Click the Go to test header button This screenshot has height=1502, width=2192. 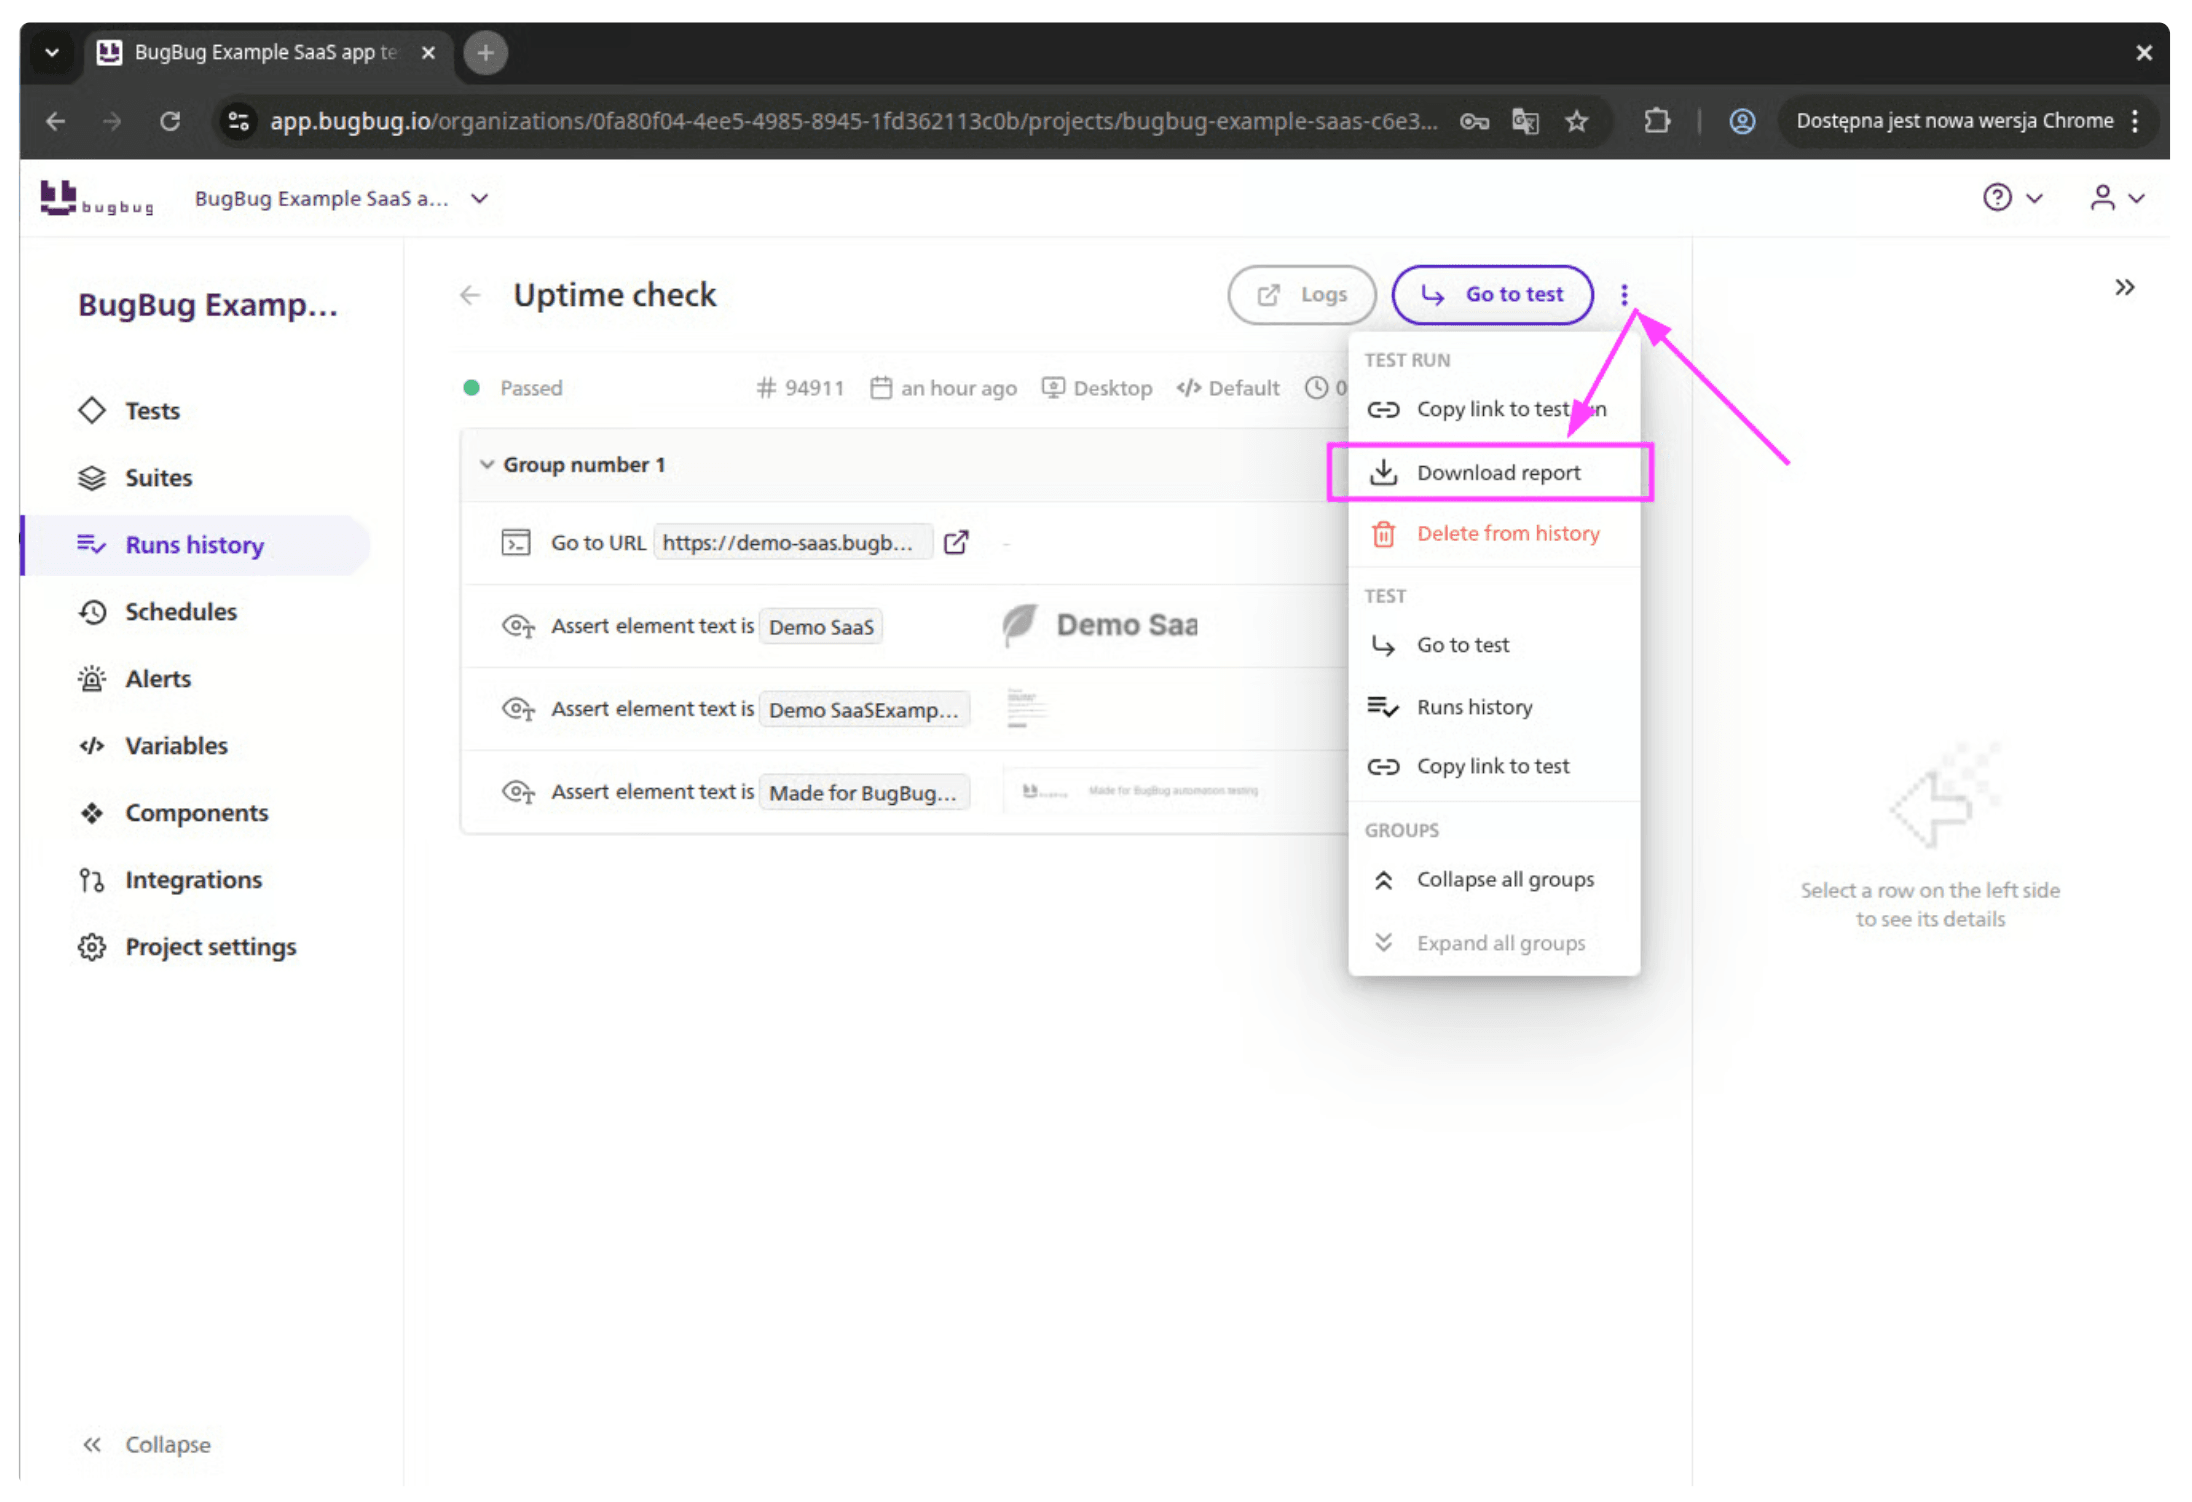pyautogui.click(x=1492, y=295)
